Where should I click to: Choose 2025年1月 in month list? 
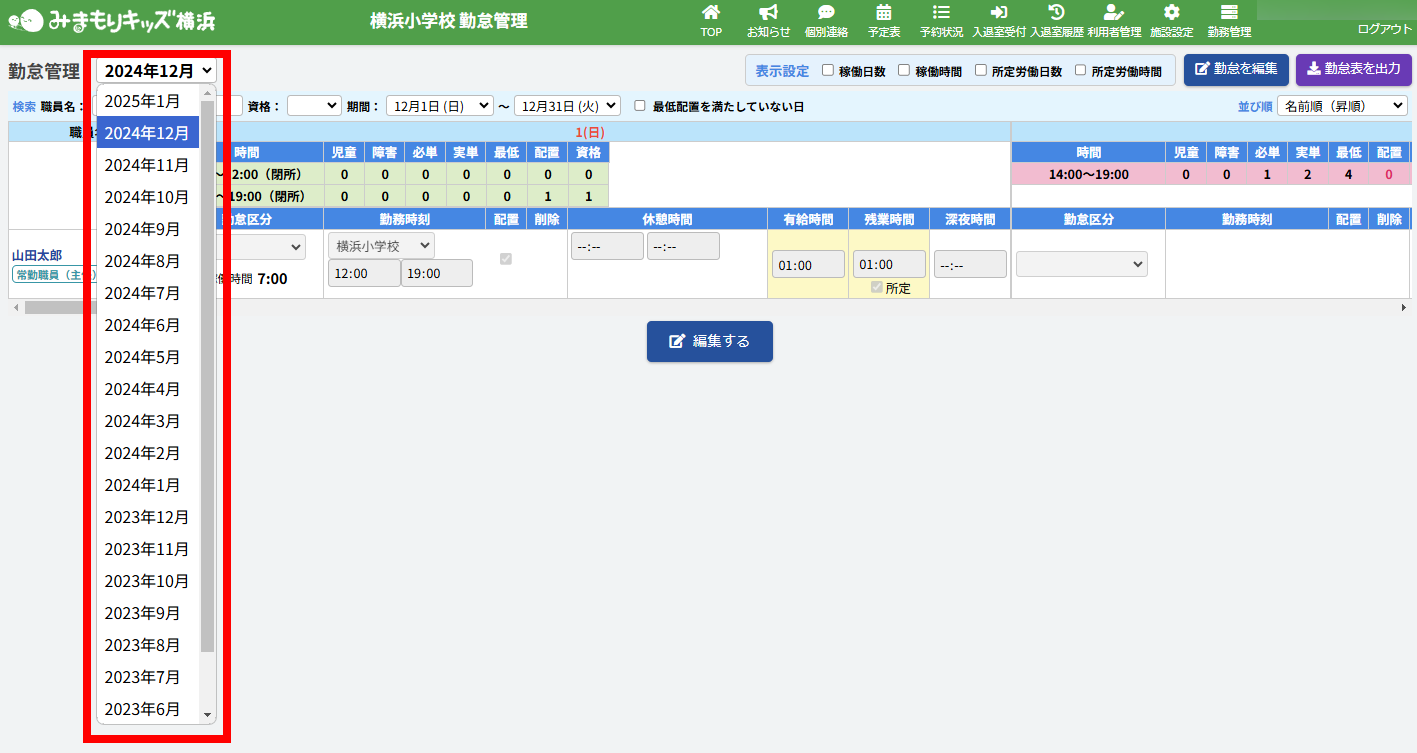click(x=143, y=101)
